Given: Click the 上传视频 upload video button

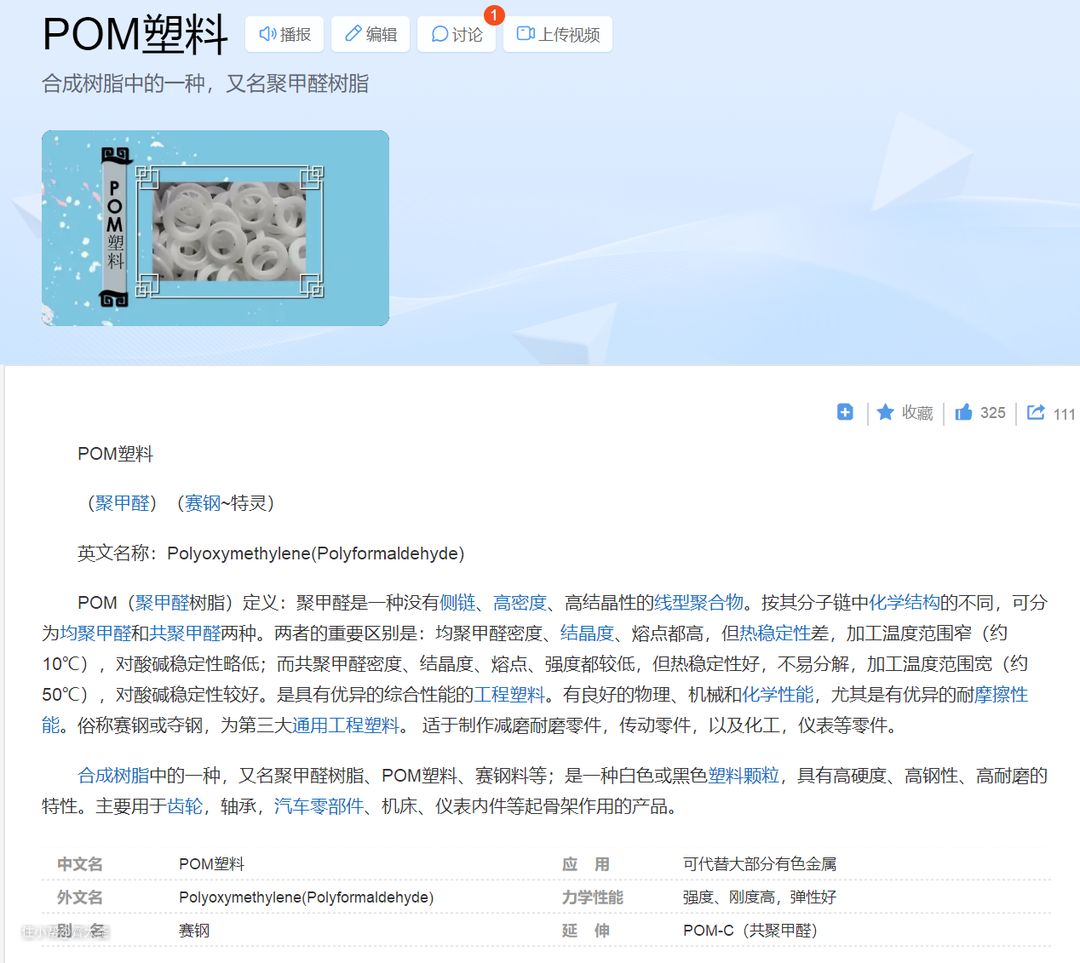Looking at the screenshot, I should pos(557,34).
